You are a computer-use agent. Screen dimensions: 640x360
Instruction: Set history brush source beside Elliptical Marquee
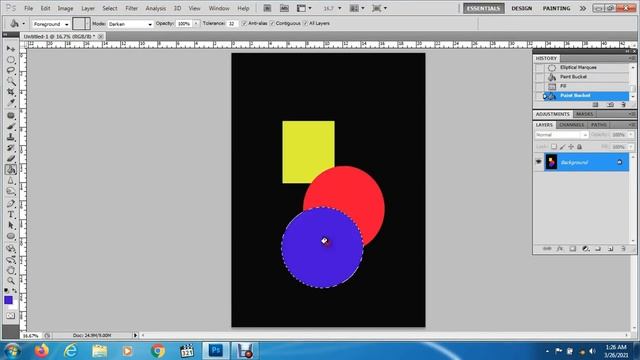point(539,67)
